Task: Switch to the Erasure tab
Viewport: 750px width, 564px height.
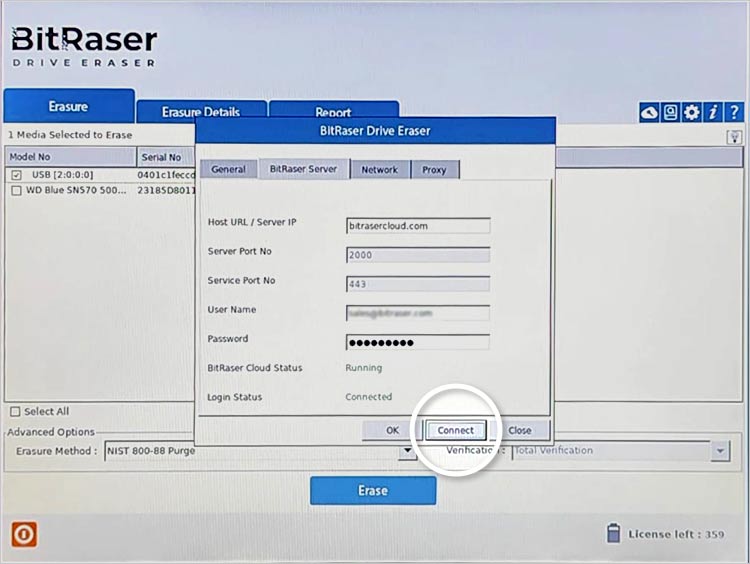Action: pyautogui.click(x=69, y=106)
